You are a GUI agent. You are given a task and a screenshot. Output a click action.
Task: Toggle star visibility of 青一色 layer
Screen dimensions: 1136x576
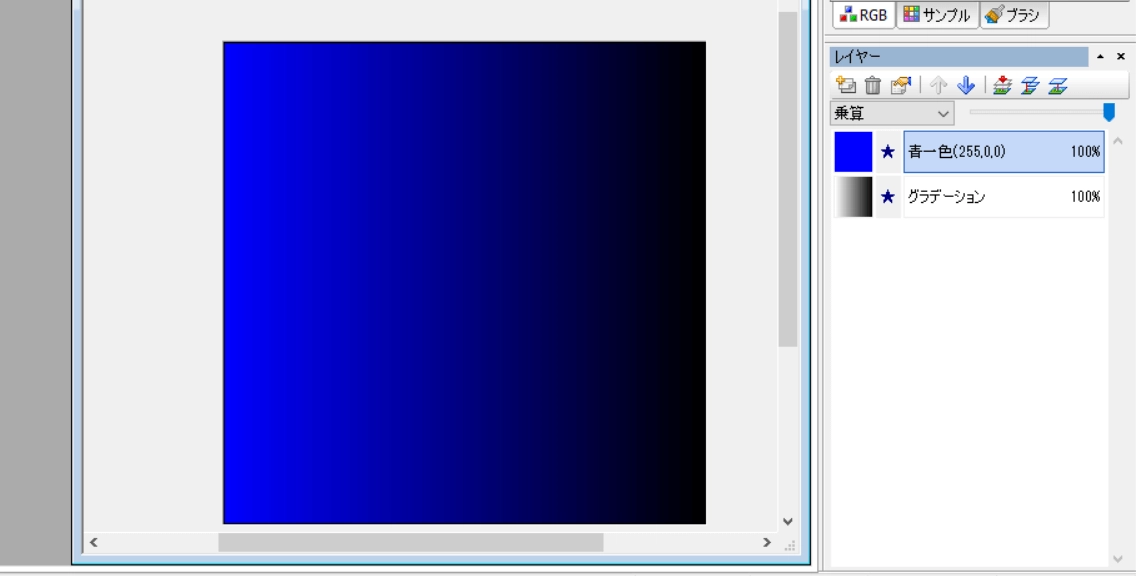pyautogui.click(x=887, y=152)
